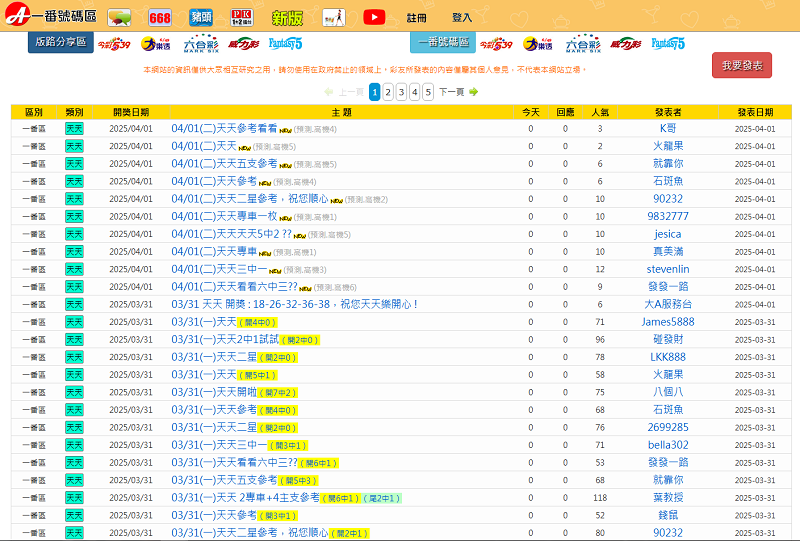Click the green chat bubble icon

point(119,17)
